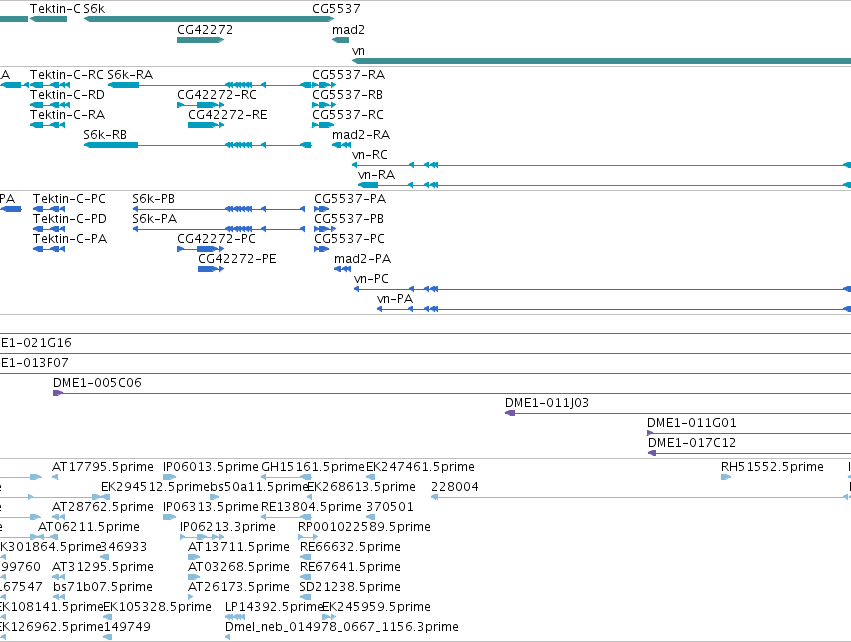This screenshot has height=642, width=851.
Task: Select the S6k gene bar
Action: 208,19
